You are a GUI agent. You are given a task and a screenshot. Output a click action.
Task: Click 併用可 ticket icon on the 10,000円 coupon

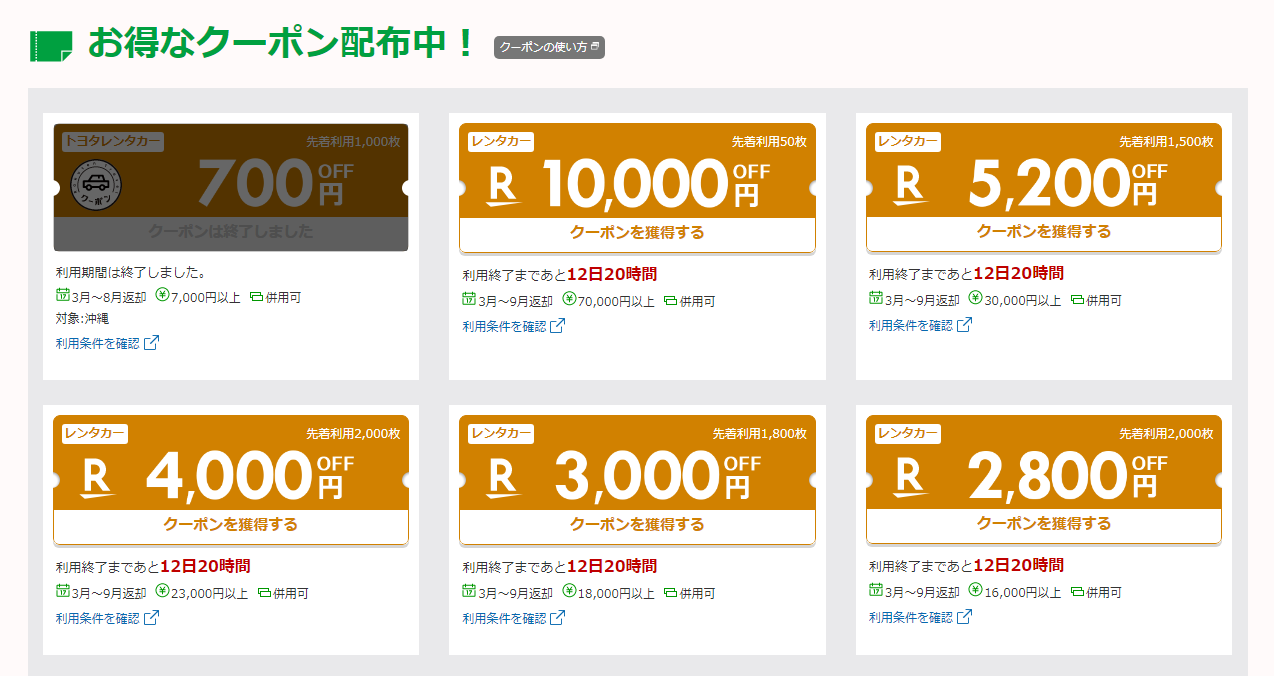point(670,300)
